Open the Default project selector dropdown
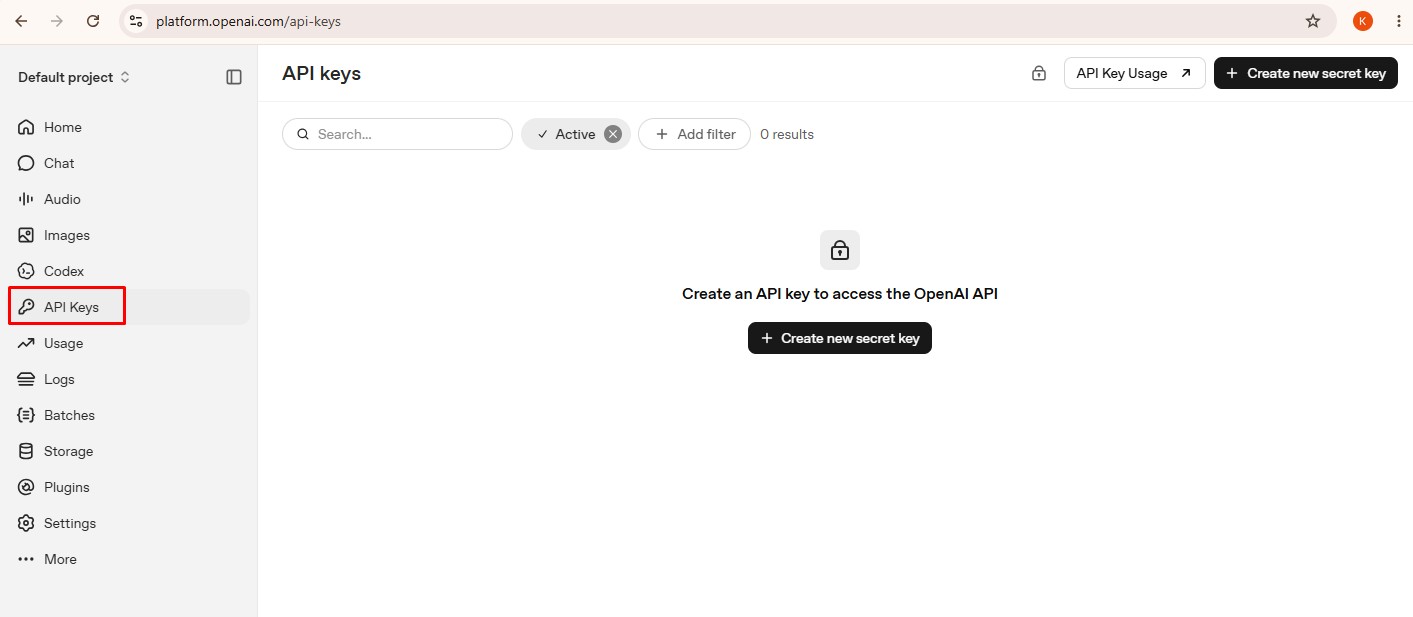The width and height of the screenshot is (1413, 617). pyautogui.click(x=74, y=77)
